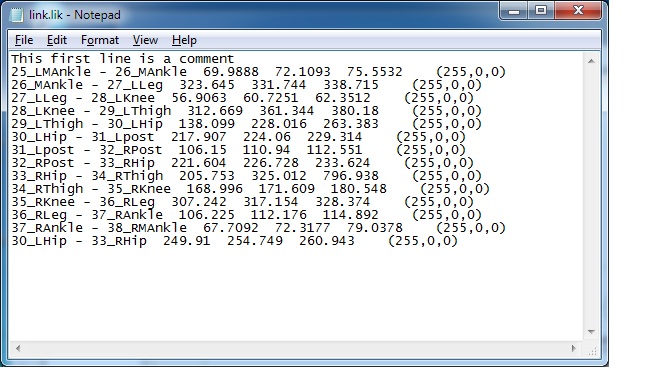Click on '32_RPost' in the 31_Lpost row
Image resolution: width=652 pixels, height=384 pixels.
pyautogui.click(x=131, y=150)
